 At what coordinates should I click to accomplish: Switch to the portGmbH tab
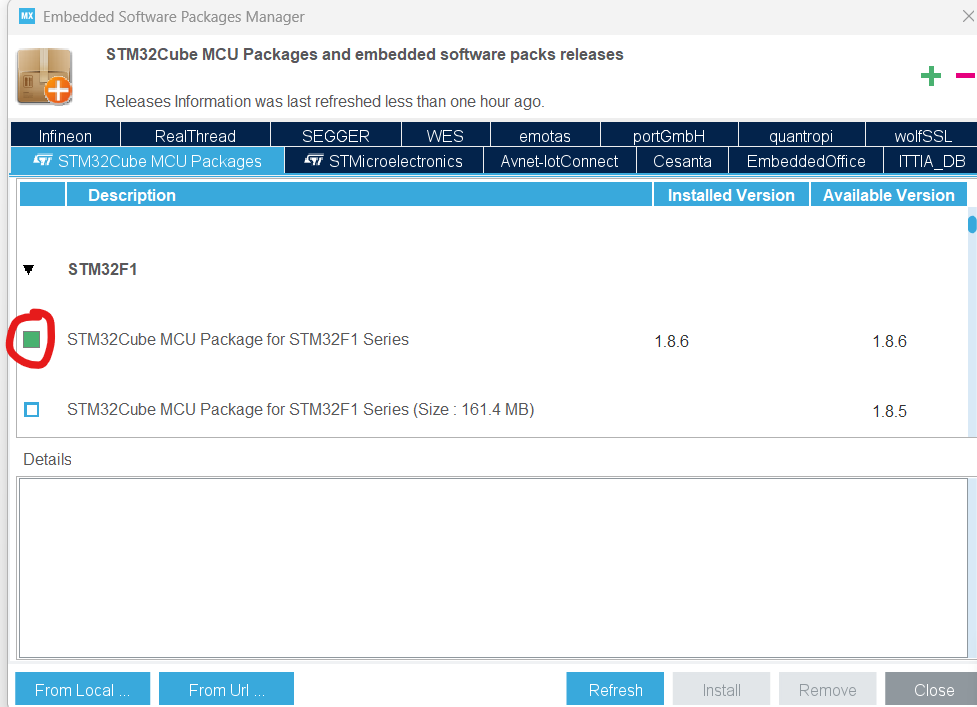[x=669, y=135]
